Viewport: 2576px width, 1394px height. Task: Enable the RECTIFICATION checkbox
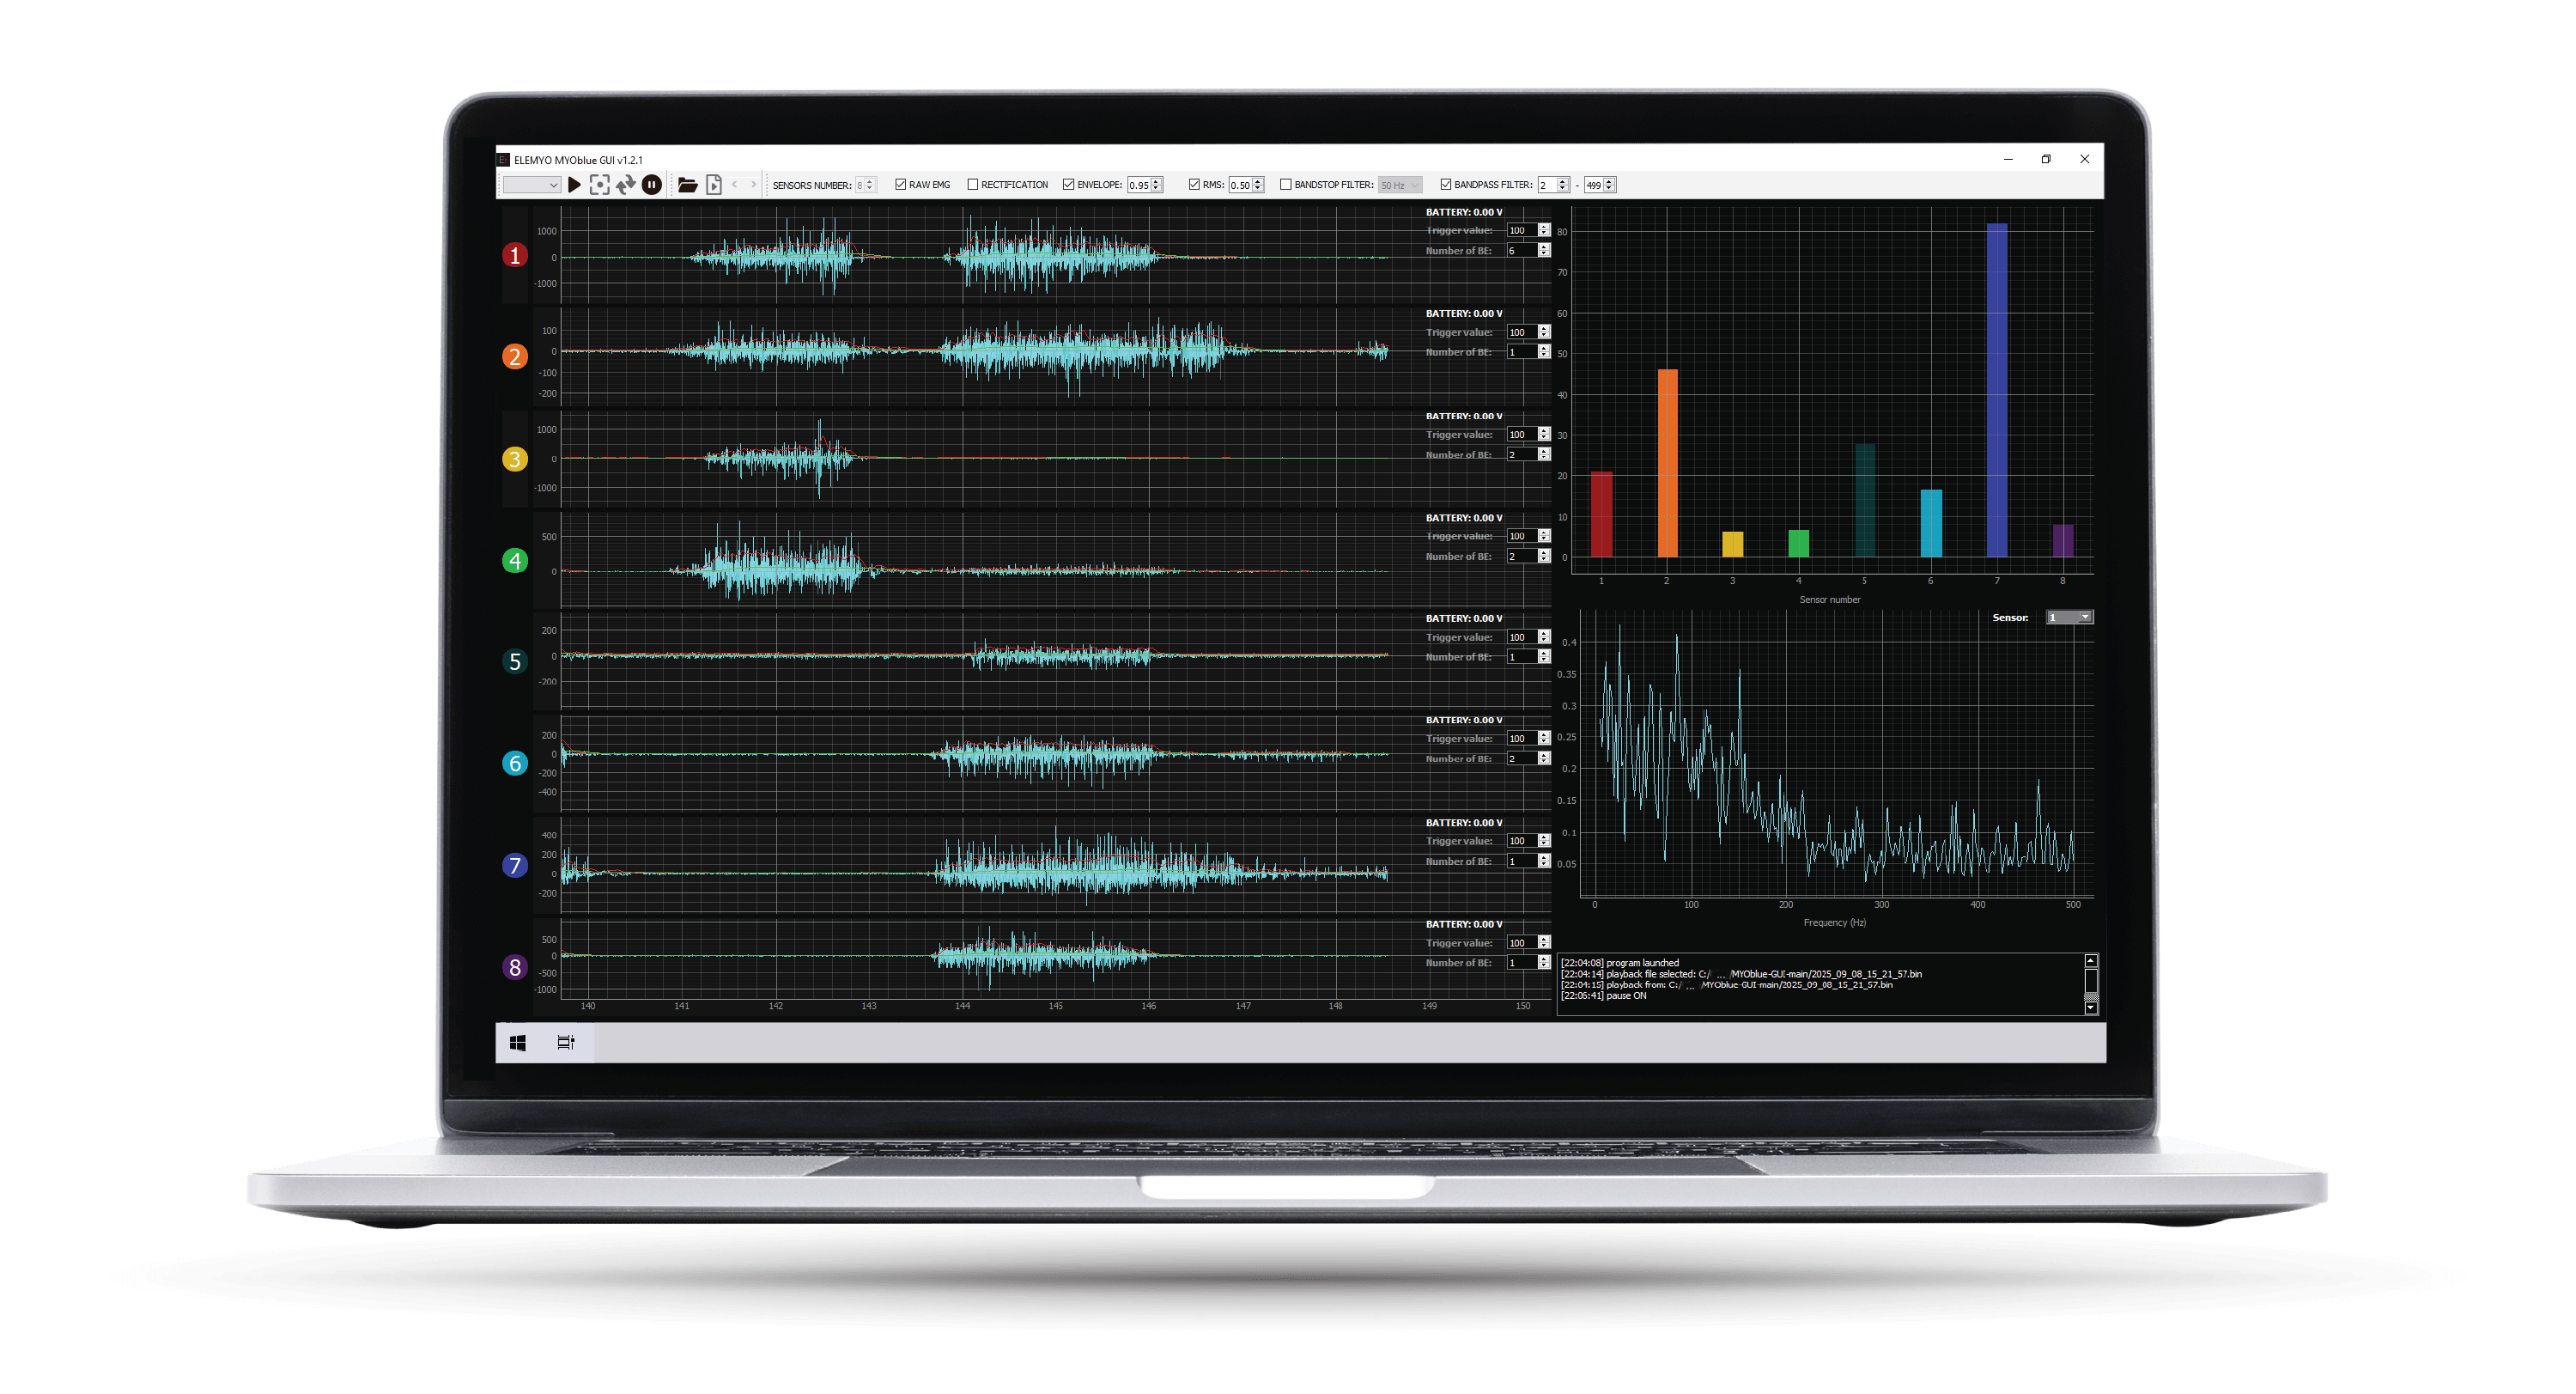(972, 185)
